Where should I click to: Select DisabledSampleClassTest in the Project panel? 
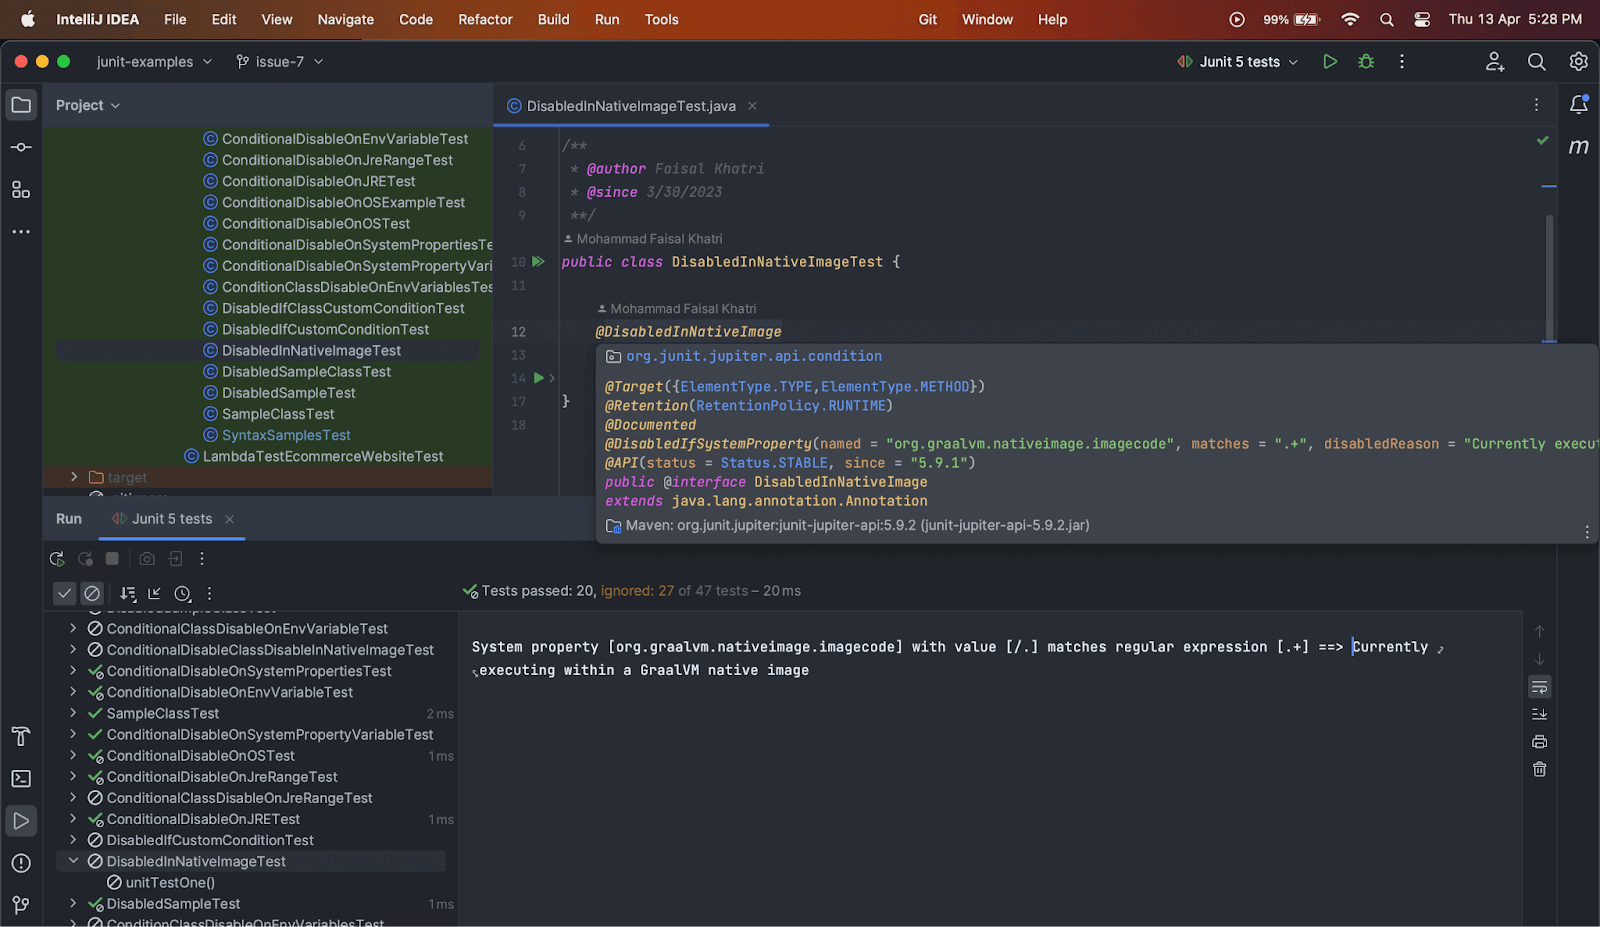(304, 371)
